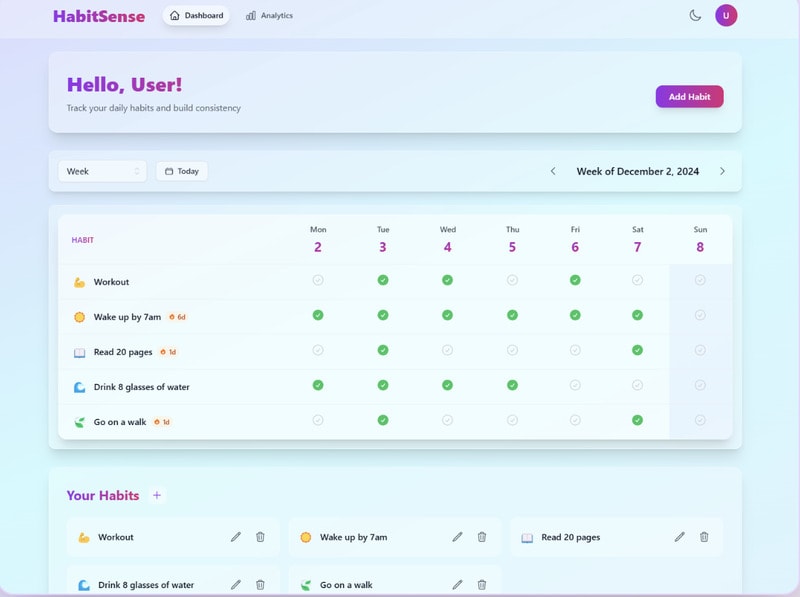Toggle dark mode moon icon
Image resolution: width=800 pixels, height=597 pixels.
coord(695,15)
